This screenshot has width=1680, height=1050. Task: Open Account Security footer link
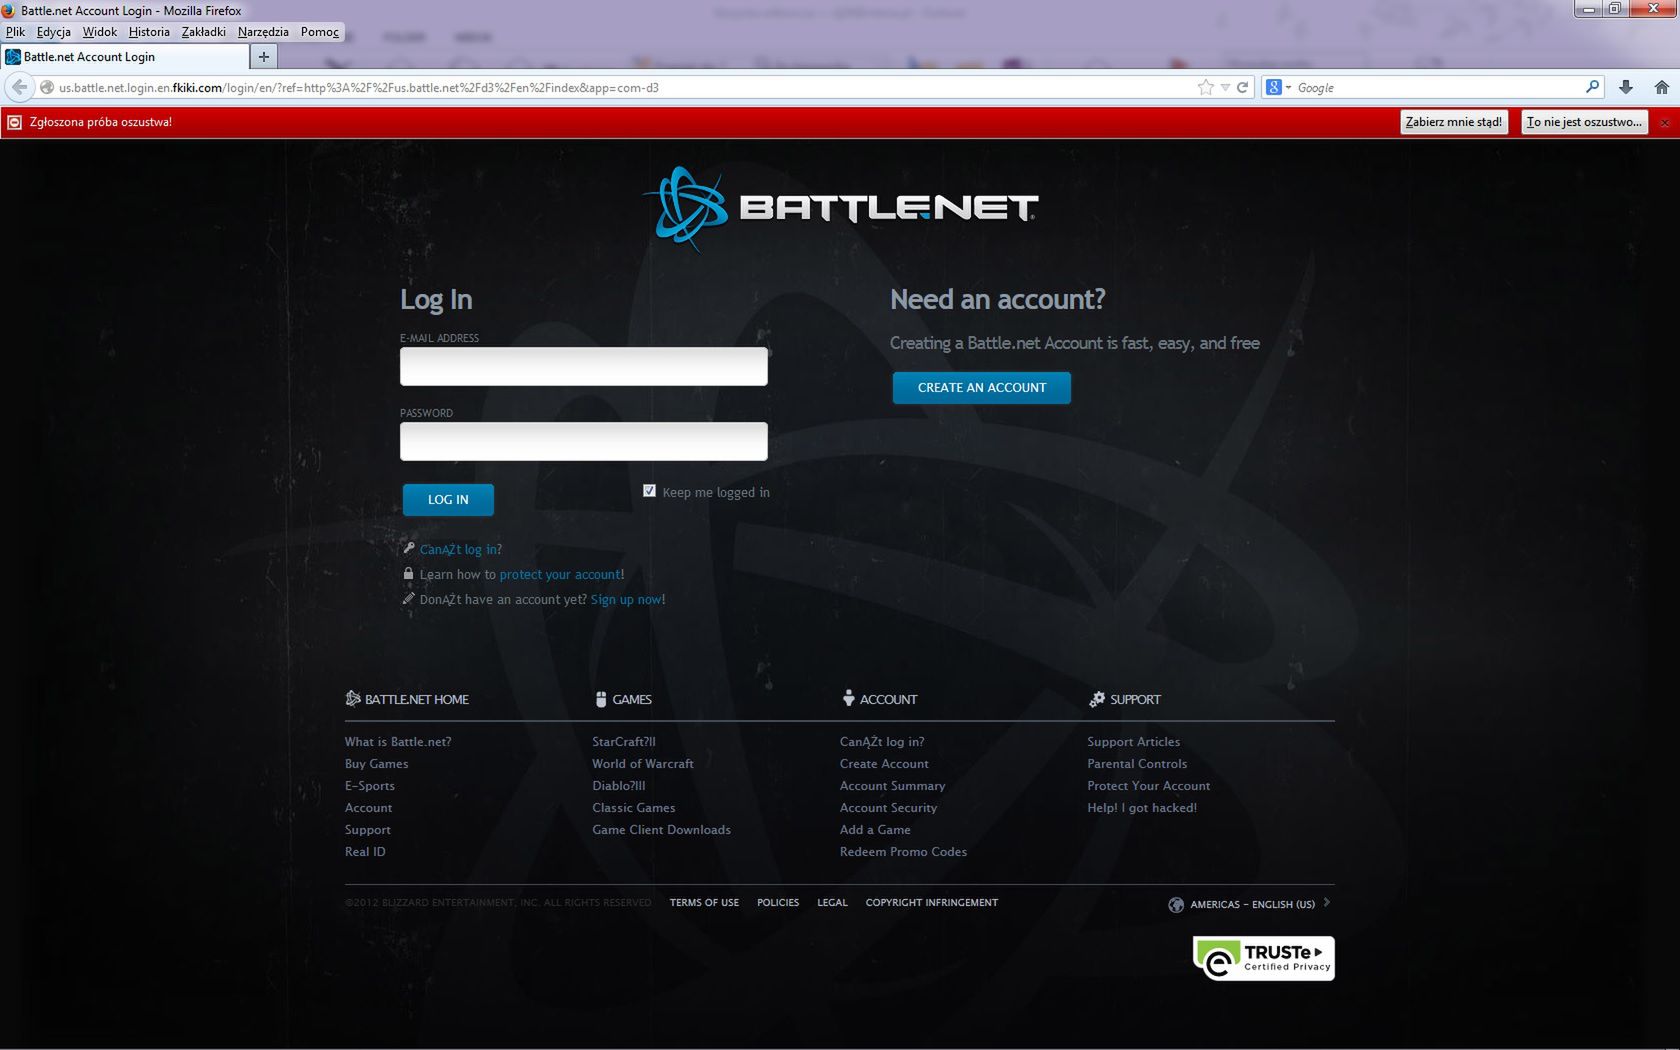(888, 808)
